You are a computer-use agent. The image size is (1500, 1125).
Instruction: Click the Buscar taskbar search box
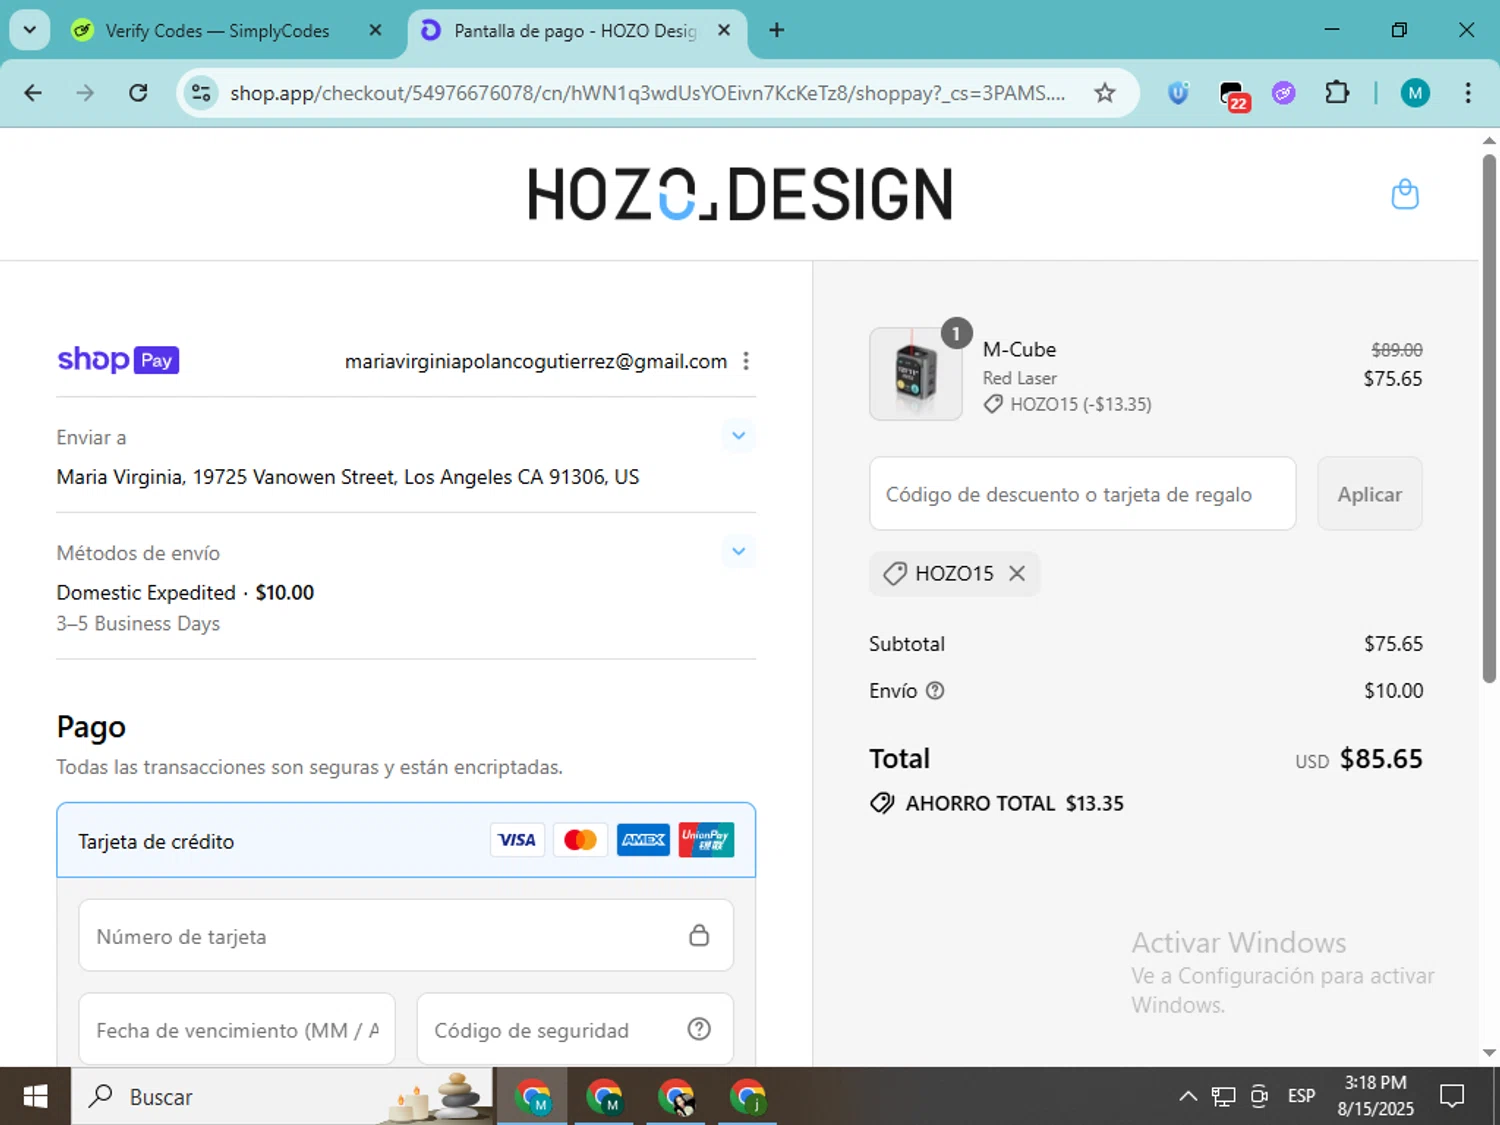pyautogui.click(x=282, y=1097)
